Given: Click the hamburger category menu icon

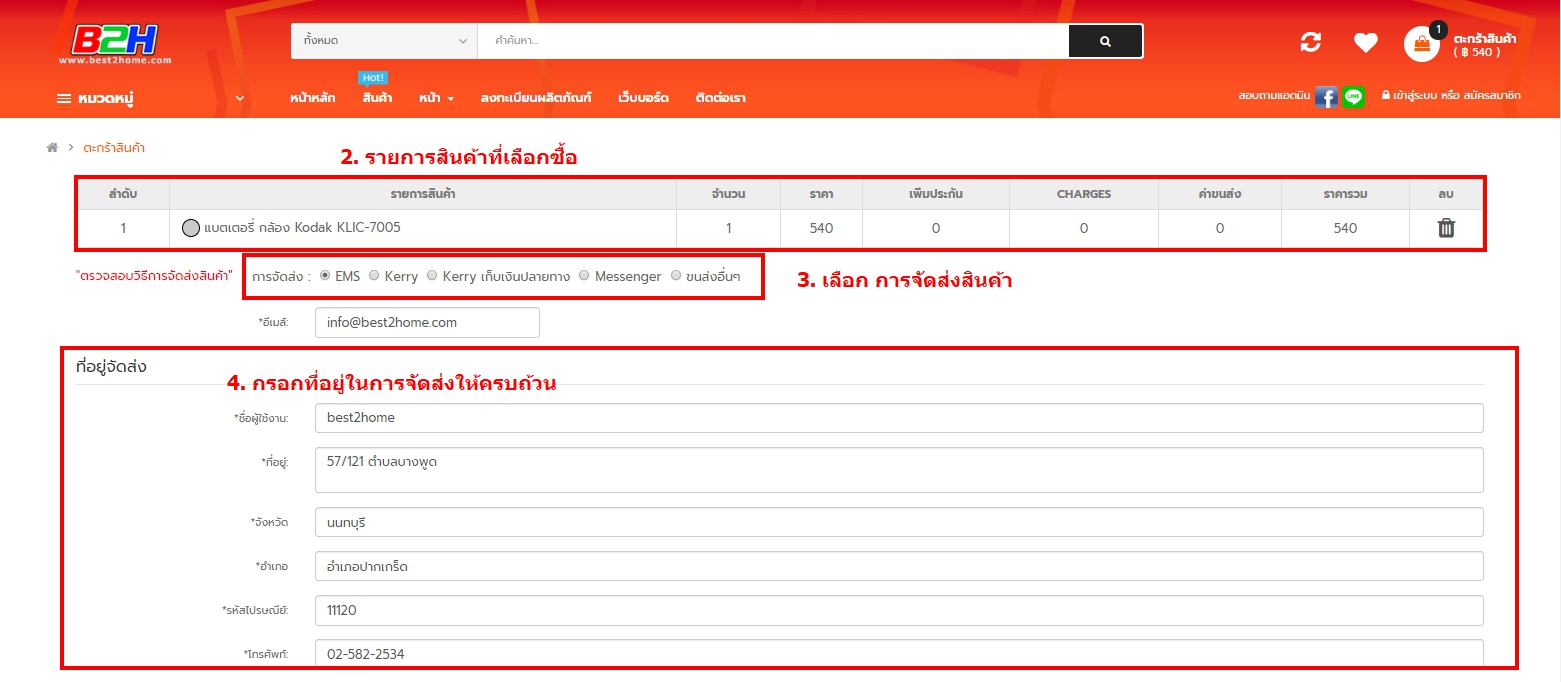Looking at the screenshot, I should click(x=63, y=98).
